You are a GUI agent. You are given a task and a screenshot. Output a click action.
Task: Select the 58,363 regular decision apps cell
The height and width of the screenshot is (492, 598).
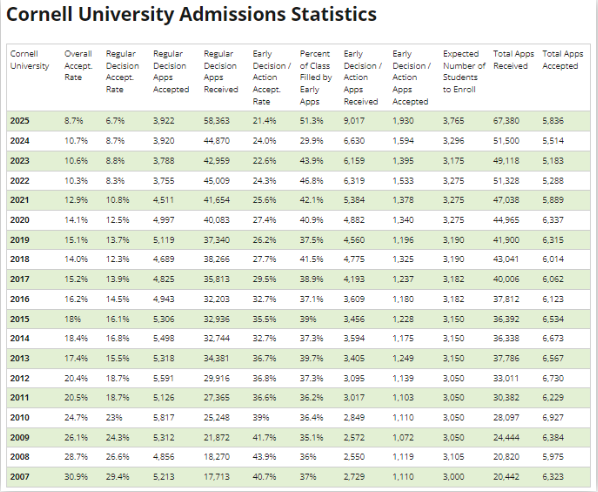(x=217, y=121)
